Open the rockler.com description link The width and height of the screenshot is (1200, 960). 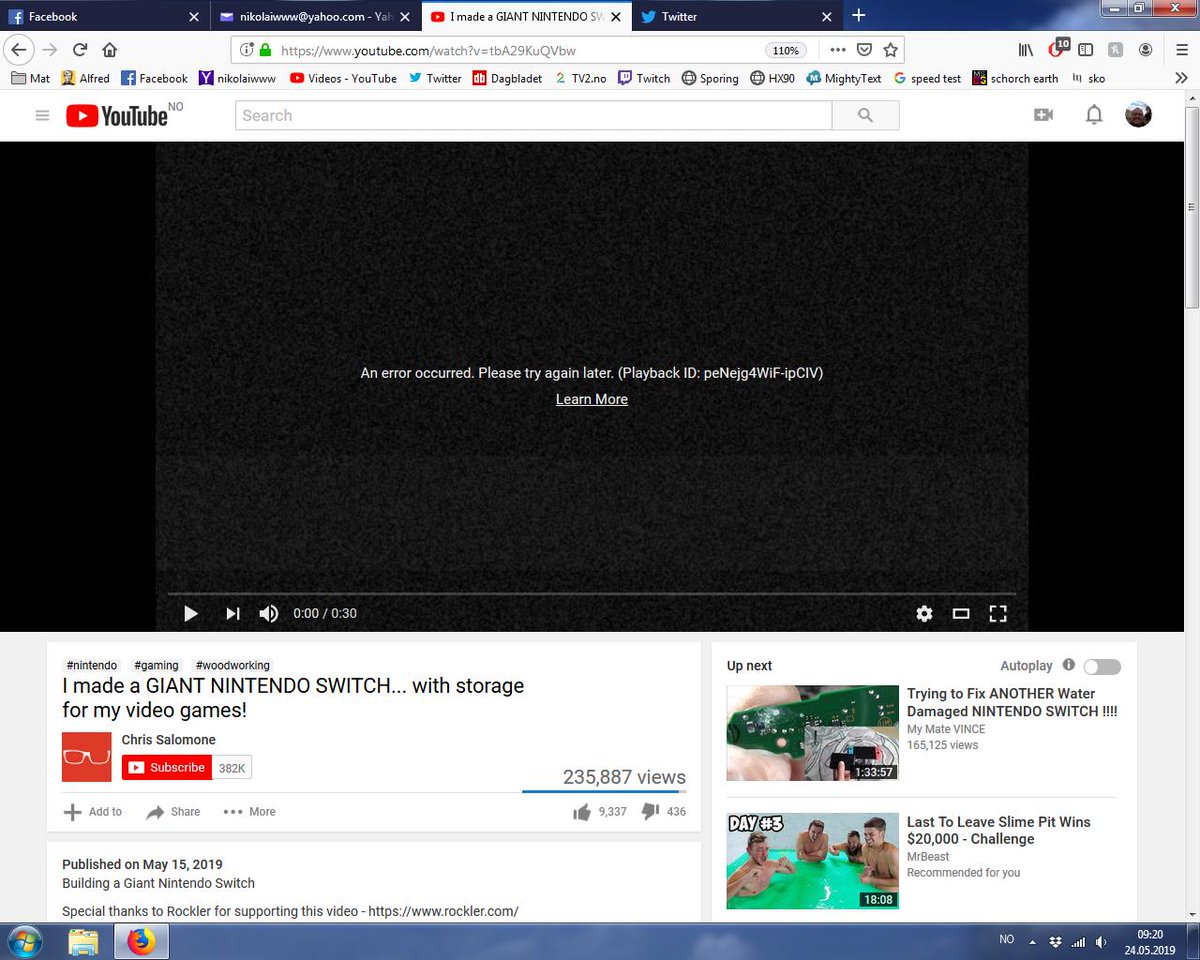click(x=443, y=911)
